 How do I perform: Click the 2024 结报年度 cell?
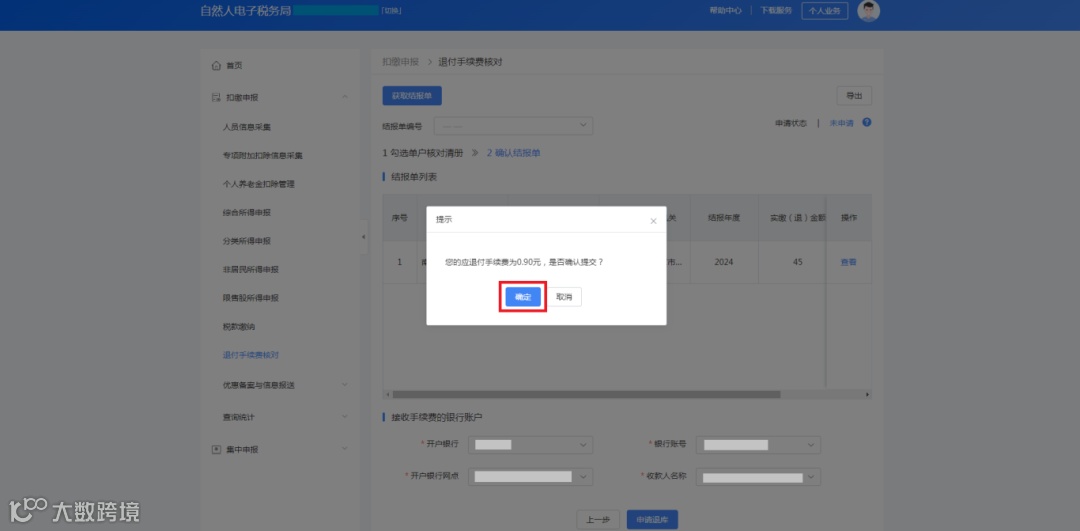pos(724,262)
